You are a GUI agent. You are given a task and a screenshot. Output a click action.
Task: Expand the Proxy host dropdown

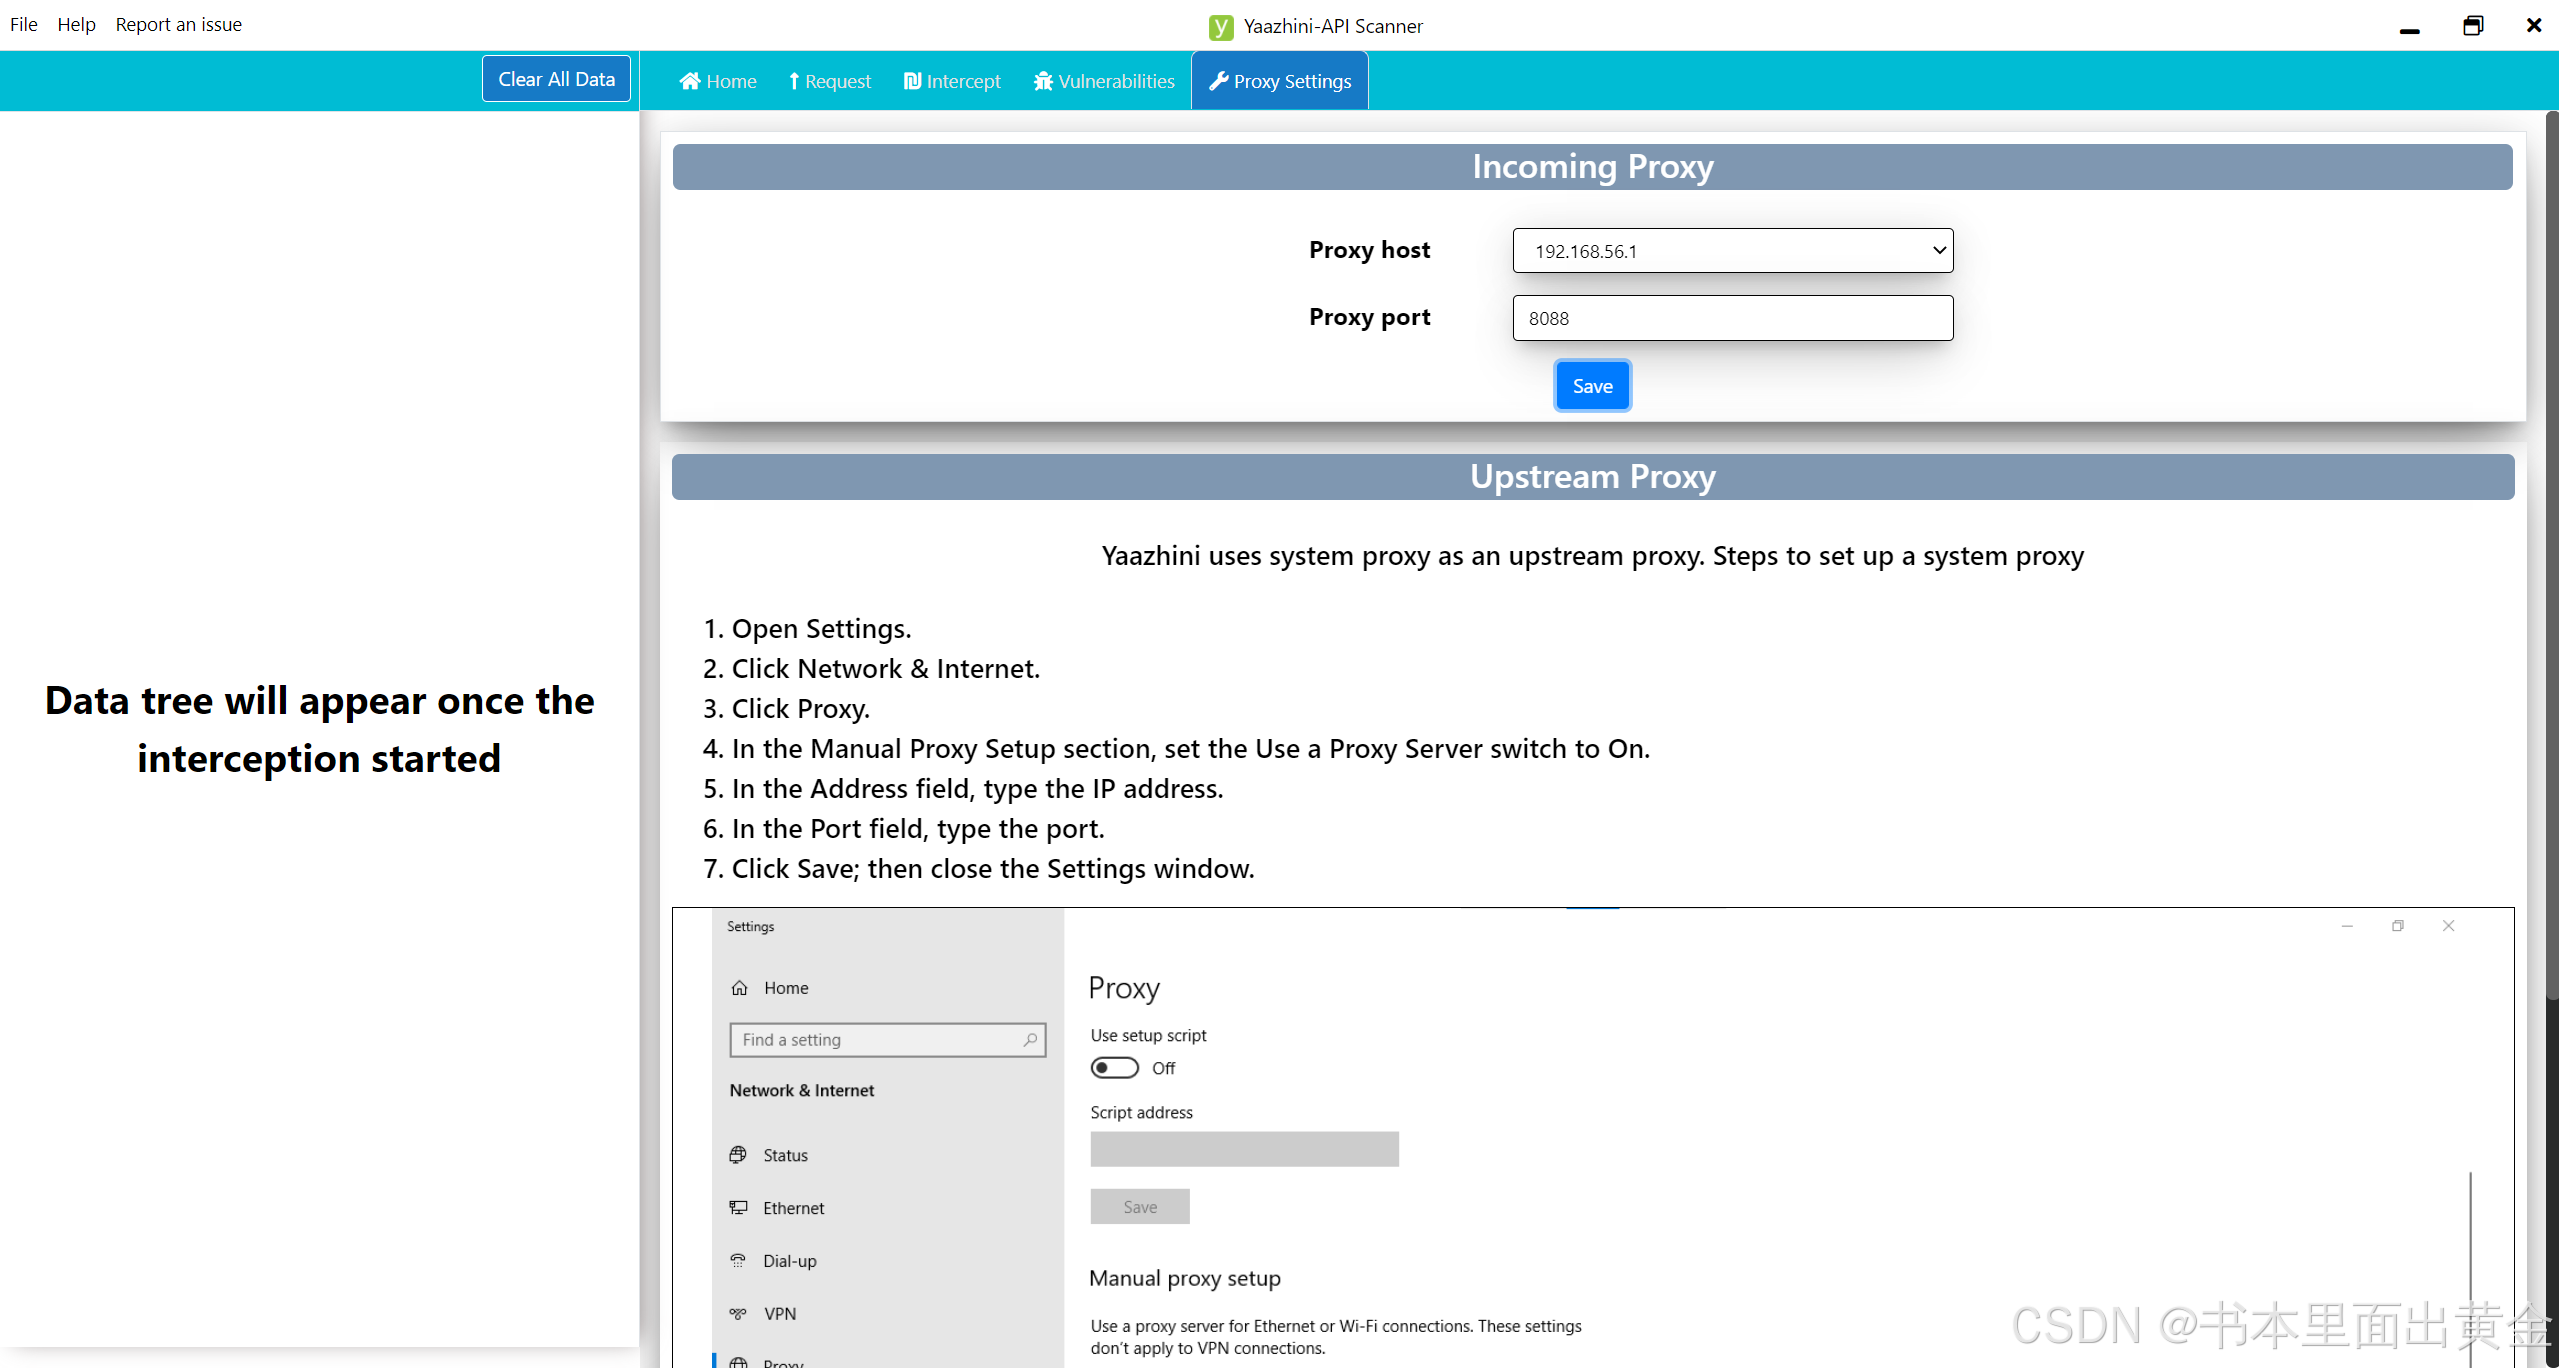1732,251
